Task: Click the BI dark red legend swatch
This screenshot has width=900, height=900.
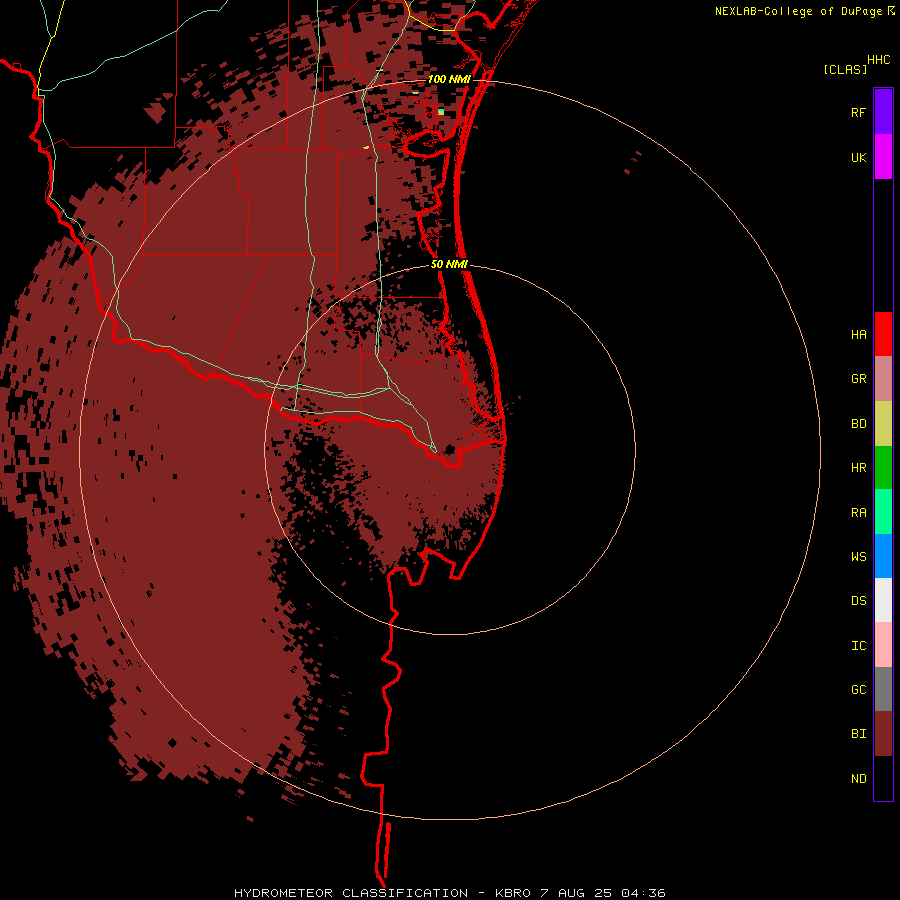Action: (x=883, y=734)
